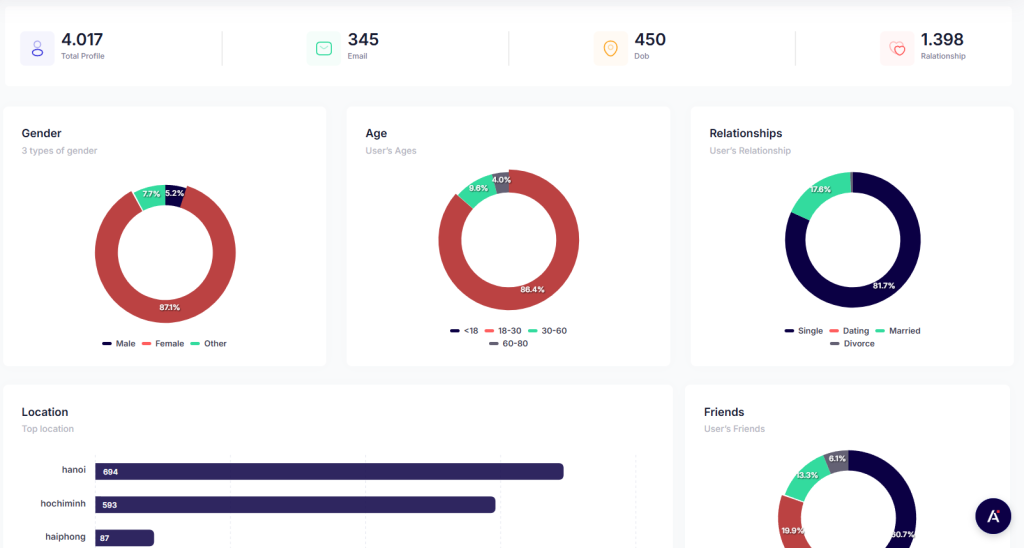The width and height of the screenshot is (1024, 548).
Task: Click the 4.0% slice in Age donut
Action: tap(501, 181)
